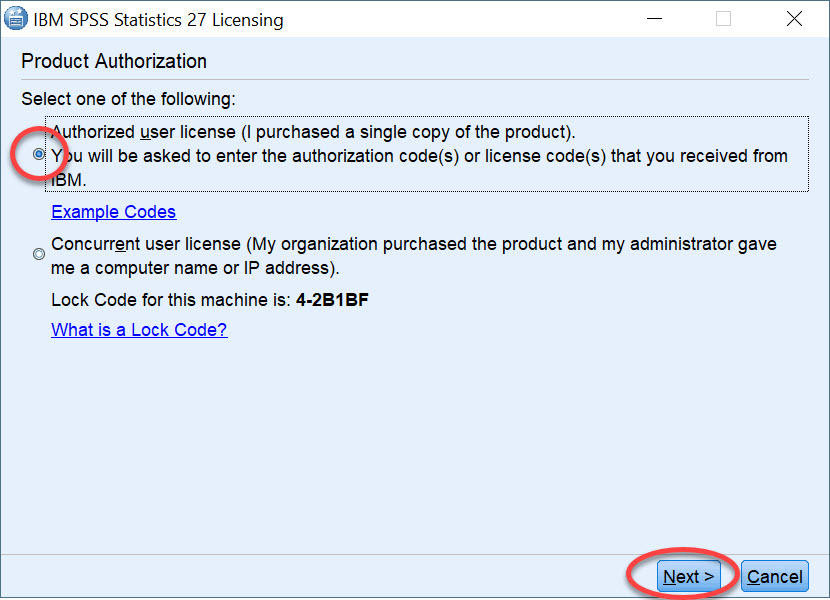Image resolution: width=830 pixels, height=600 pixels.
Task: Click the disabled maximize window icon
Action: click(x=723, y=19)
